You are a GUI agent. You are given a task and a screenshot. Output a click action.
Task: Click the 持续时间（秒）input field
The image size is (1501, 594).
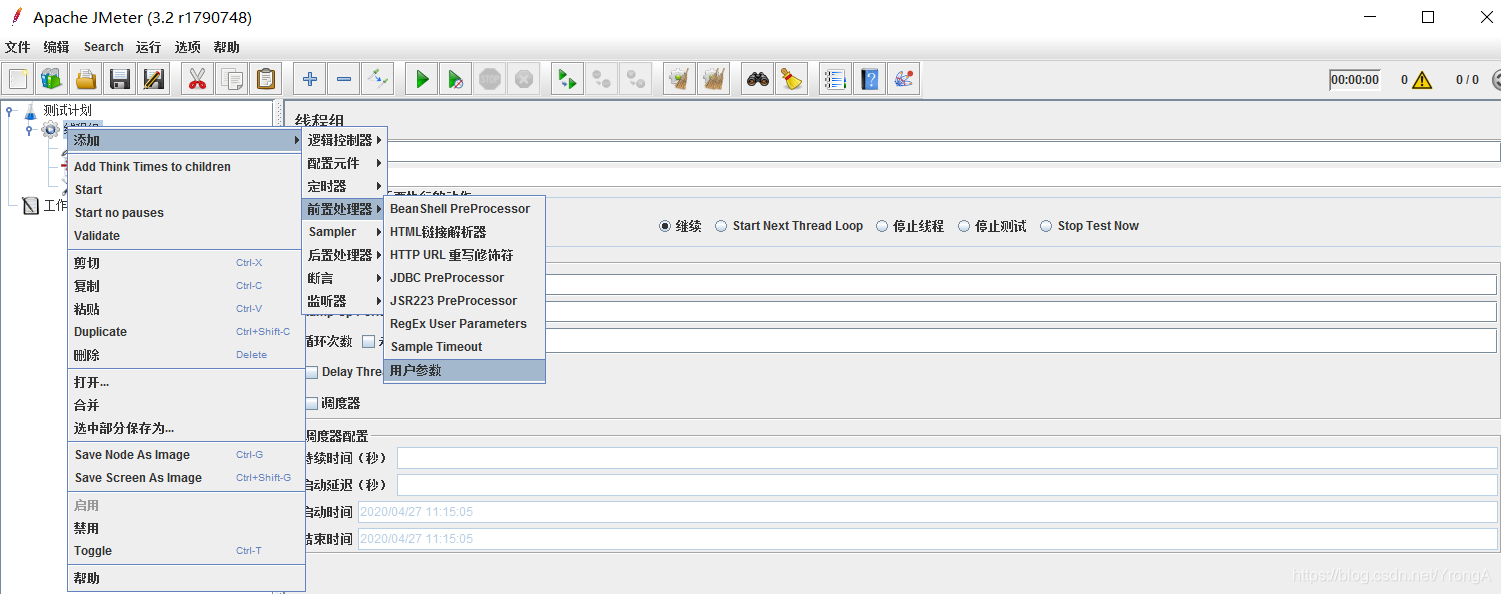946,458
